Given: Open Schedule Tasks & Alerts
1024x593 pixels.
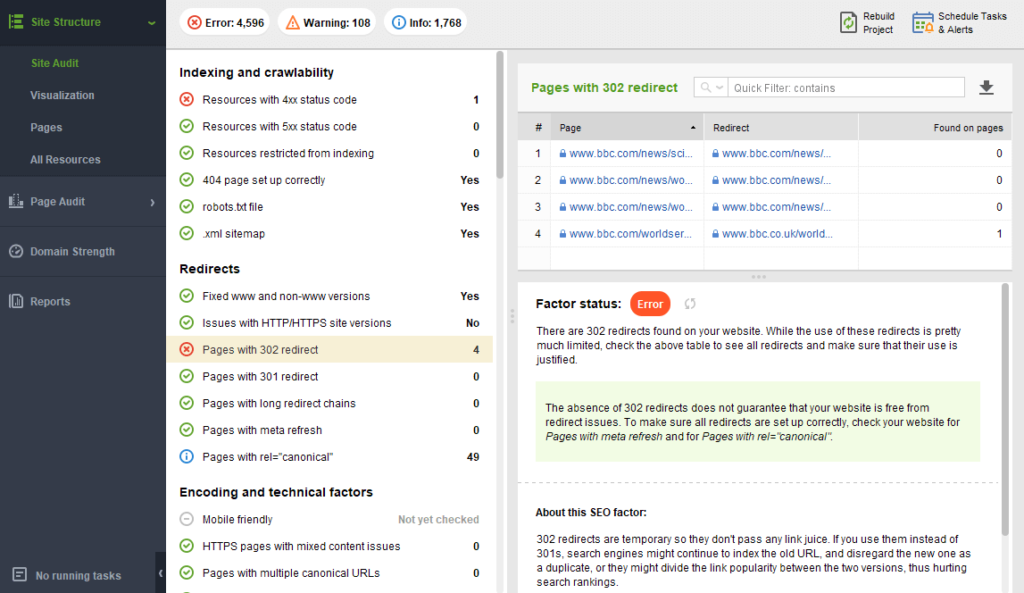Looking at the screenshot, I should (922, 22).
